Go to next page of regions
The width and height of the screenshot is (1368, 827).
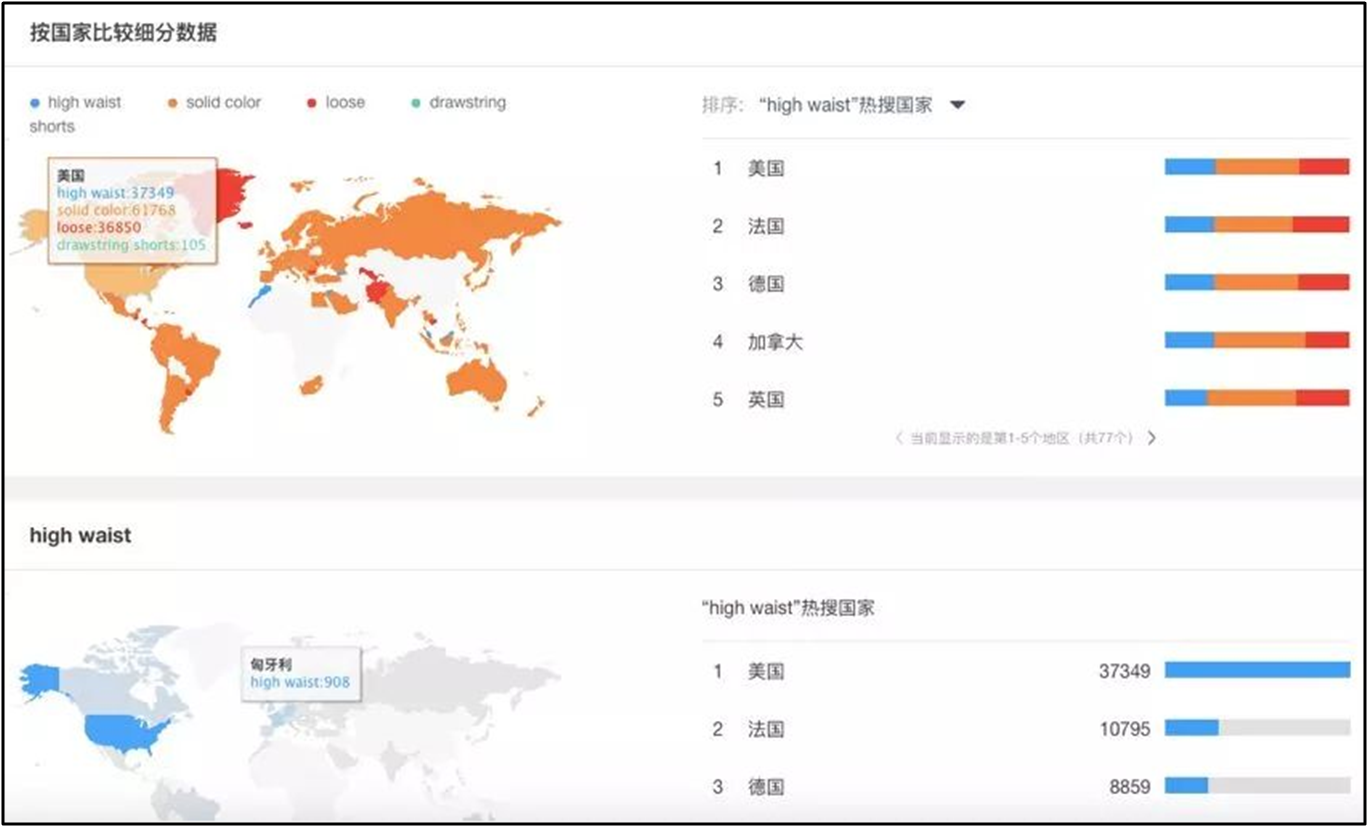tap(1151, 438)
